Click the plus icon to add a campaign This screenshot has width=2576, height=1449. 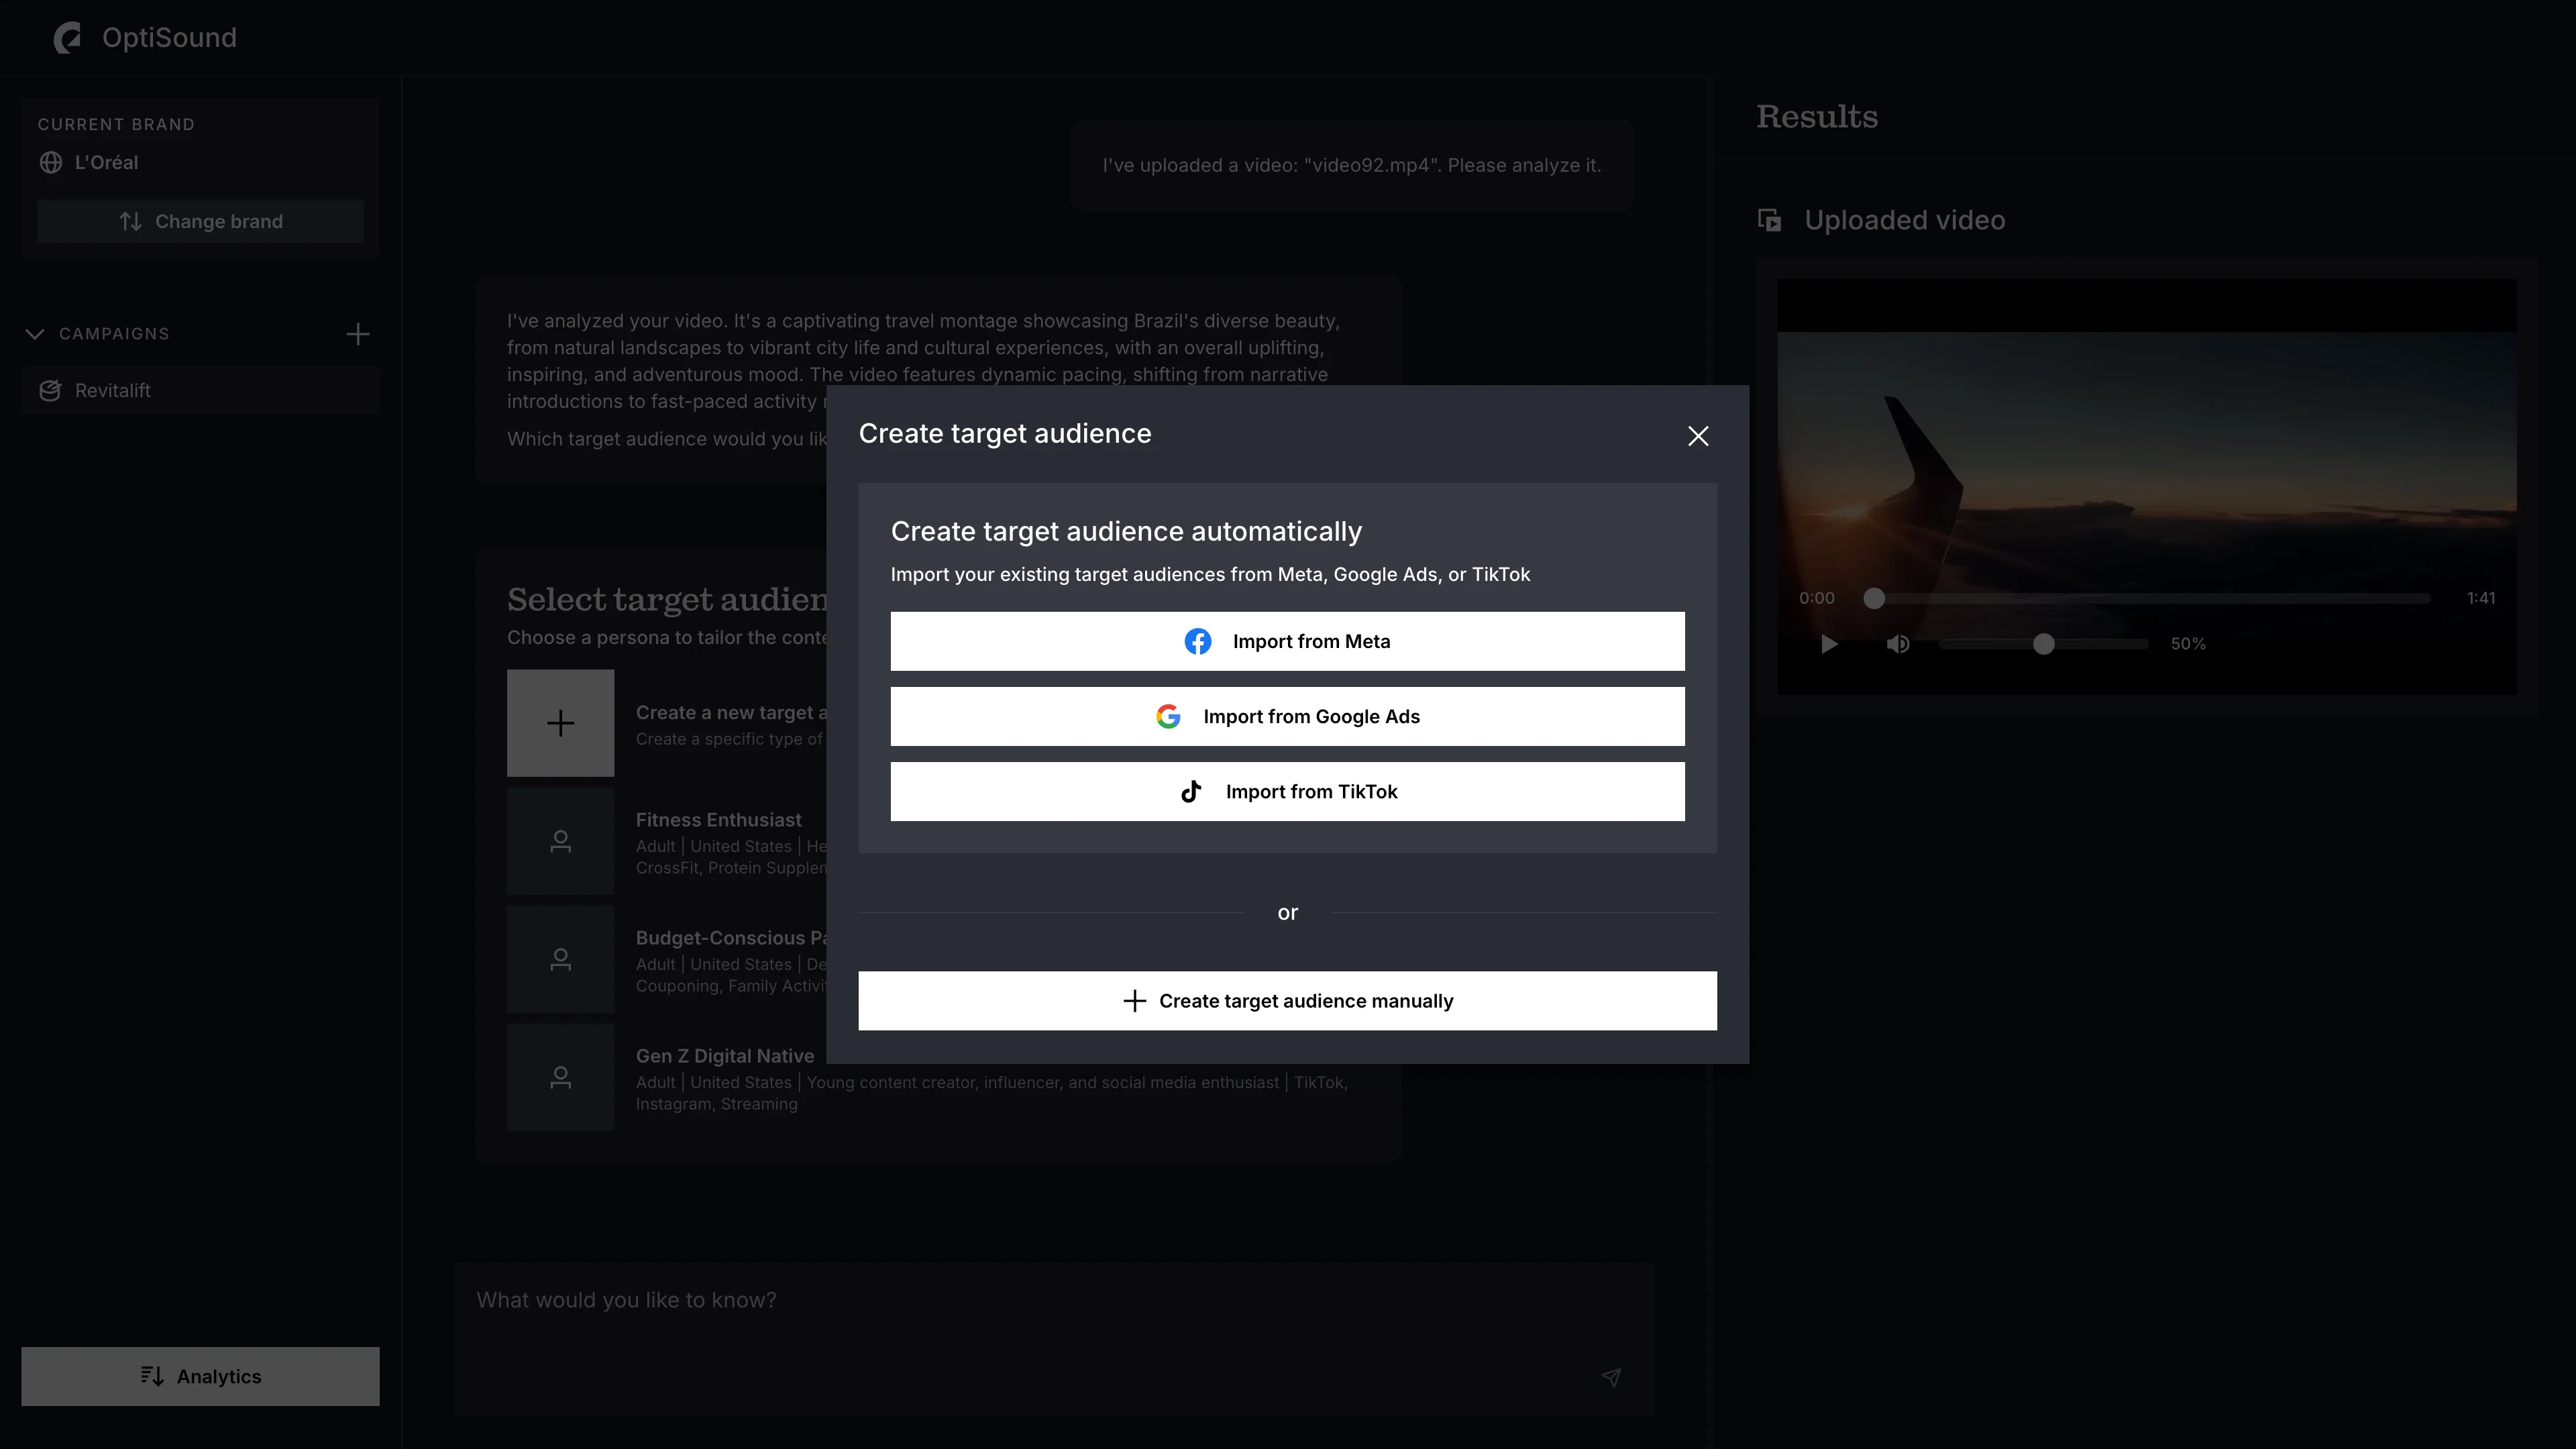[358, 334]
